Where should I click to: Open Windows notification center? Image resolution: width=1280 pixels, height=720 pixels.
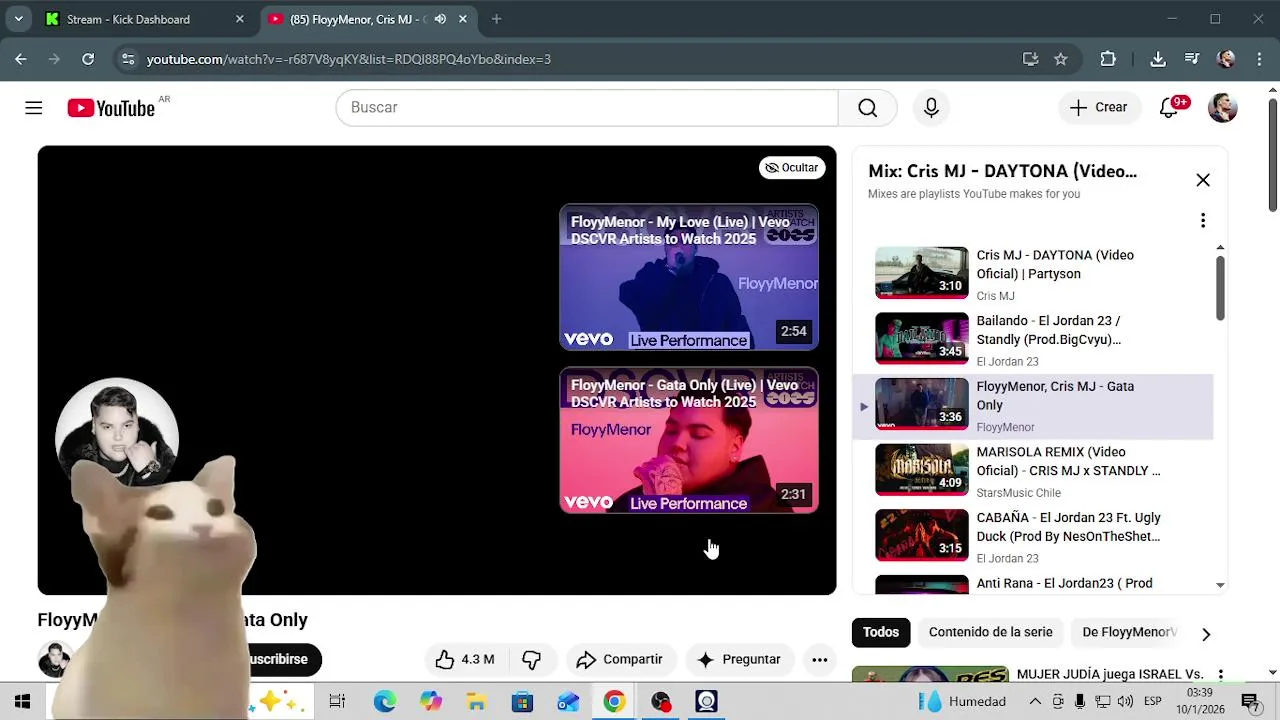pos(1249,701)
